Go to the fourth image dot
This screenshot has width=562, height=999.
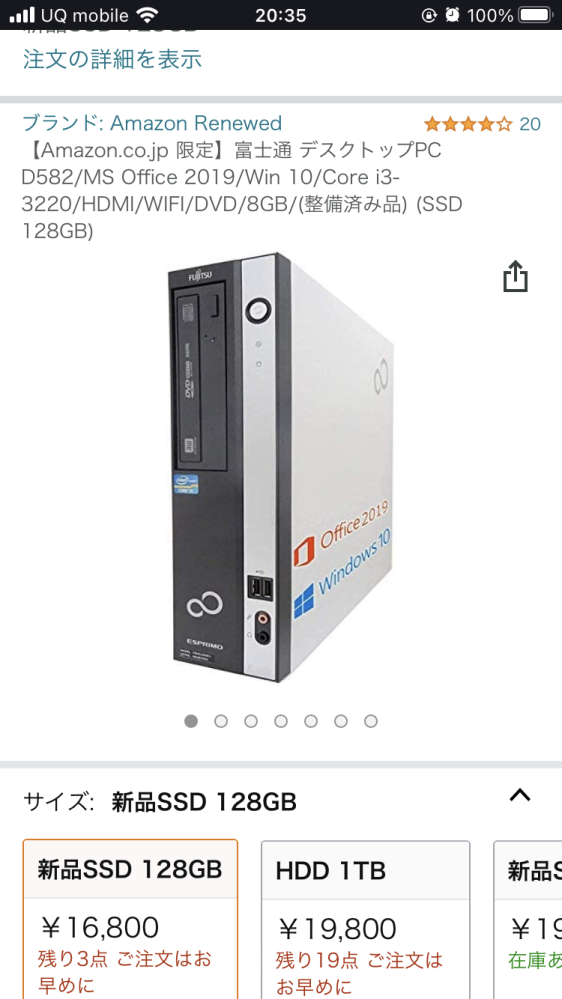(281, 721)
